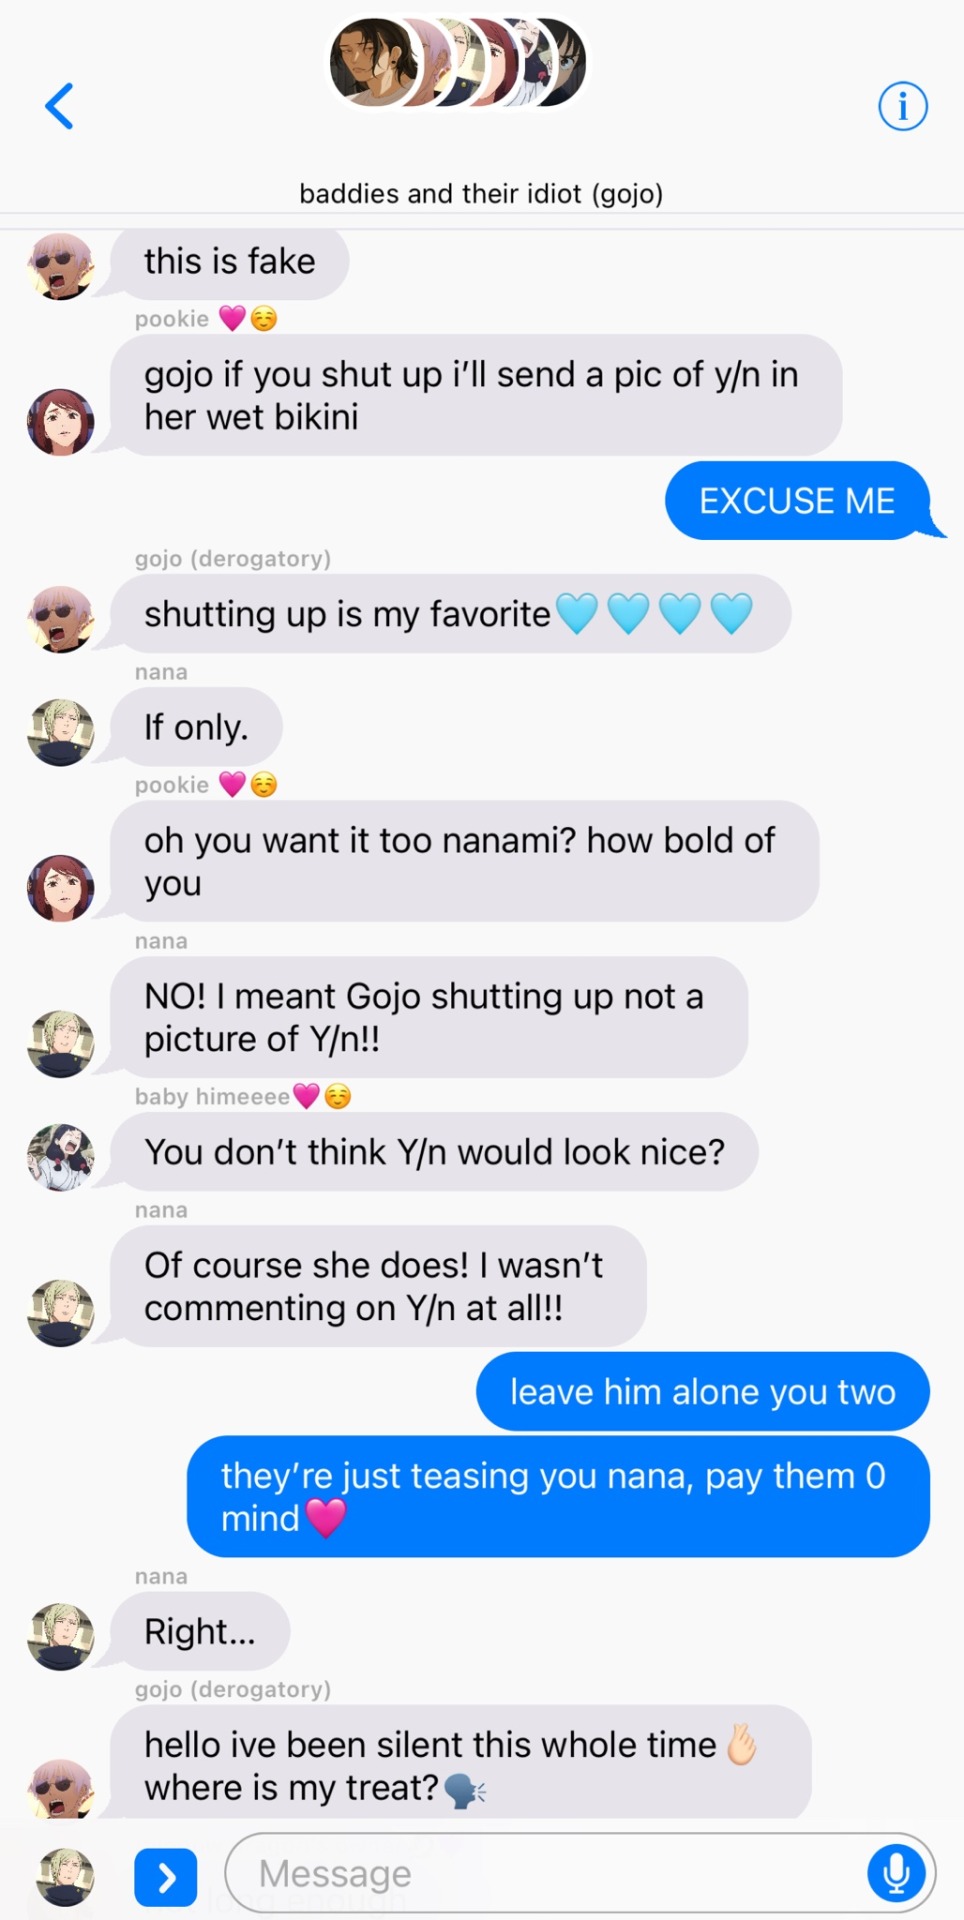964x1920 pixels.
Task: Tap baby himeeee's avatar
Action: pos(60,1157)
